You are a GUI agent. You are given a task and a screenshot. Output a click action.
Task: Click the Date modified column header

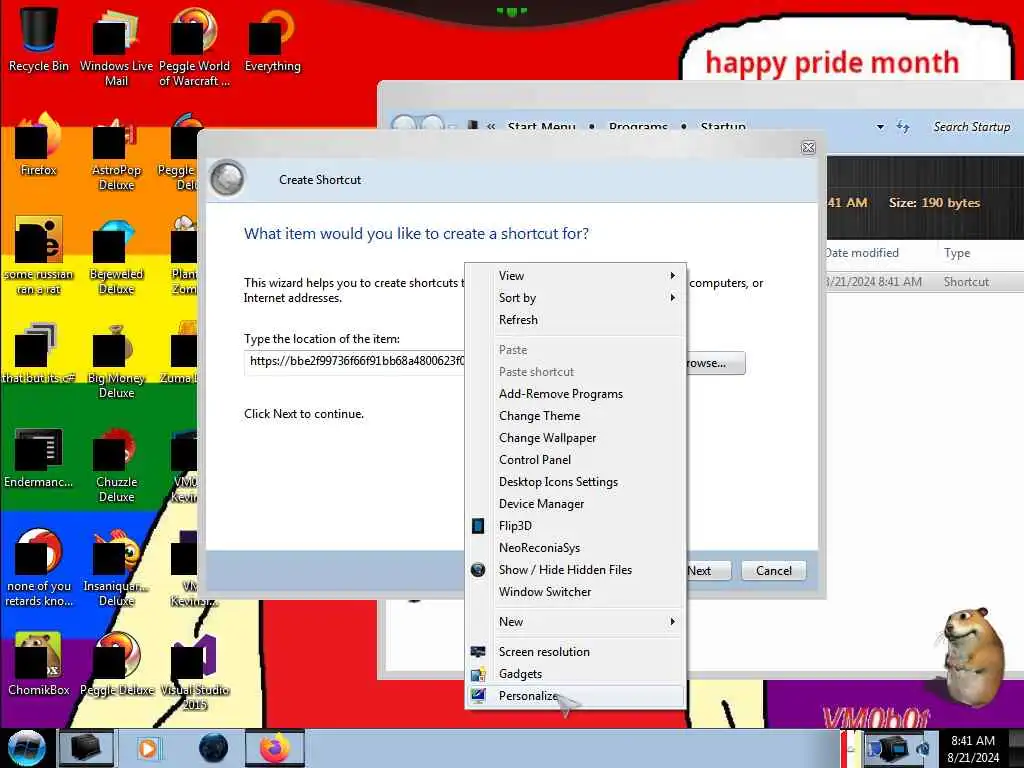[x=862, y=253]
